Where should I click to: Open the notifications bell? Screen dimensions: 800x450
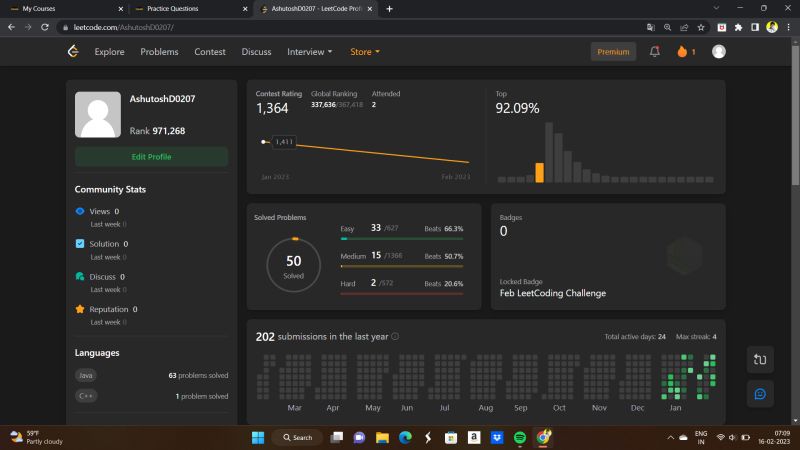tap(655, 51)
